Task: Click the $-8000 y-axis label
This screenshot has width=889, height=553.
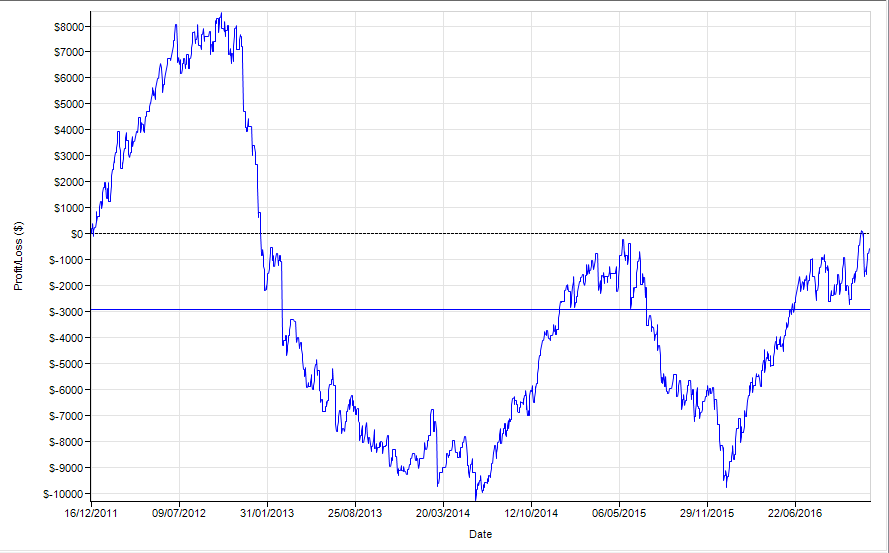Action: click(67, 442)
